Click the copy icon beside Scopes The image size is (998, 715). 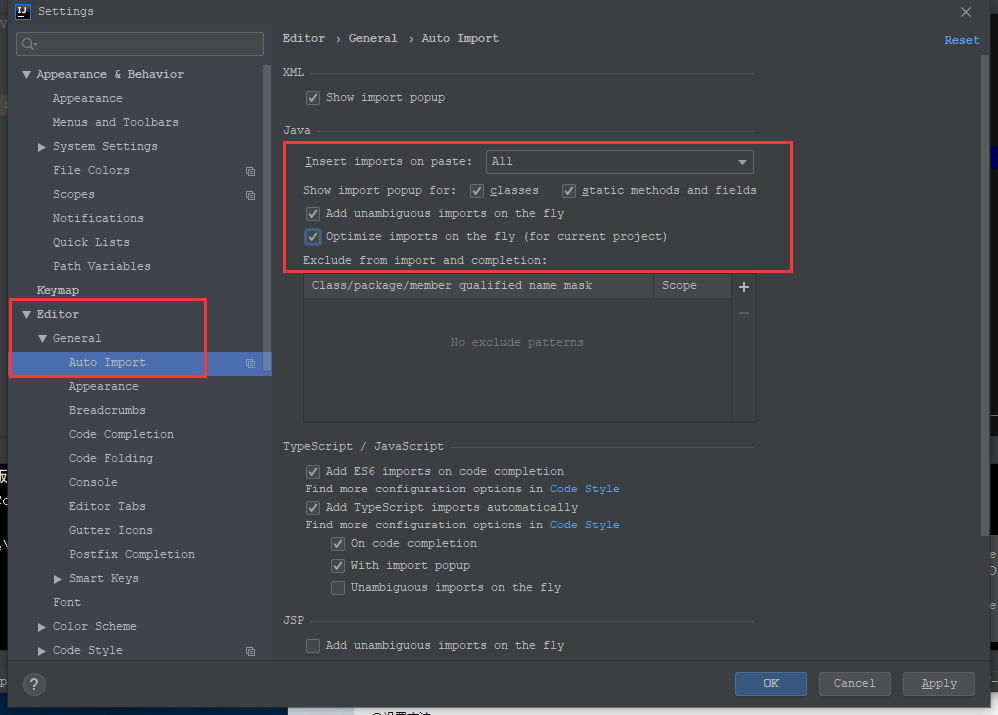click(x=250, y=195)
